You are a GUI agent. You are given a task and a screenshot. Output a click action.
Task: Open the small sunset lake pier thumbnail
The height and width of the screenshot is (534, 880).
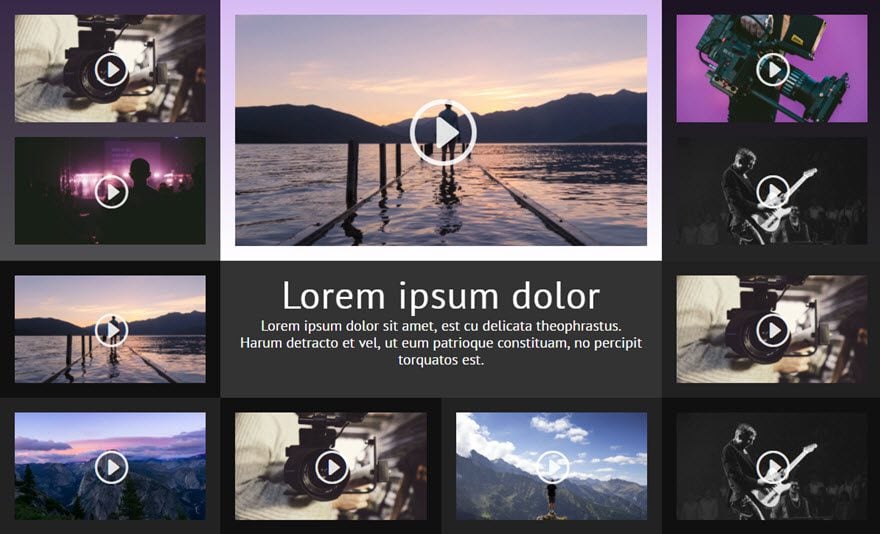110,329
